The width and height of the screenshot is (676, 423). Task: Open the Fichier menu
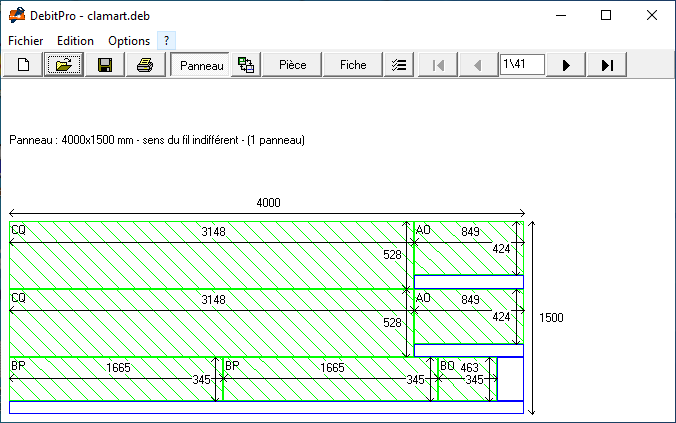[x=25, y=41]
